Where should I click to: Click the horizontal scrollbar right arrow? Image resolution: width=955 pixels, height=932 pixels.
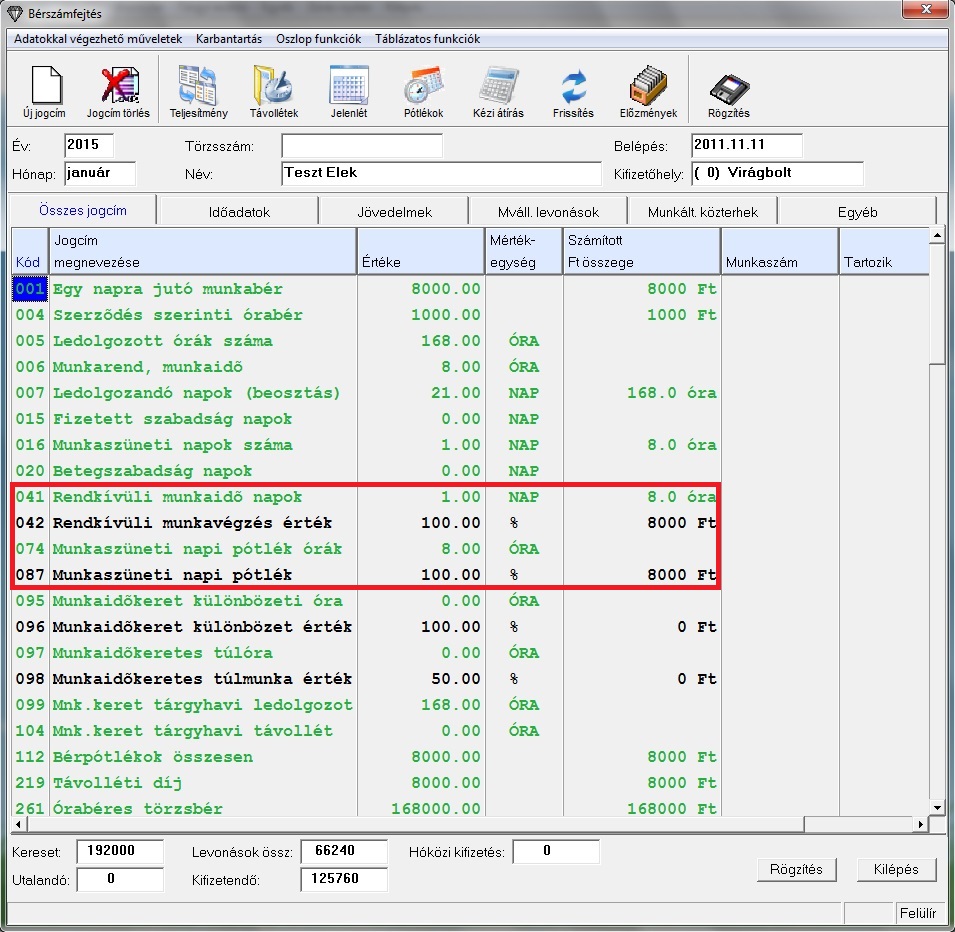click(922, 826)
